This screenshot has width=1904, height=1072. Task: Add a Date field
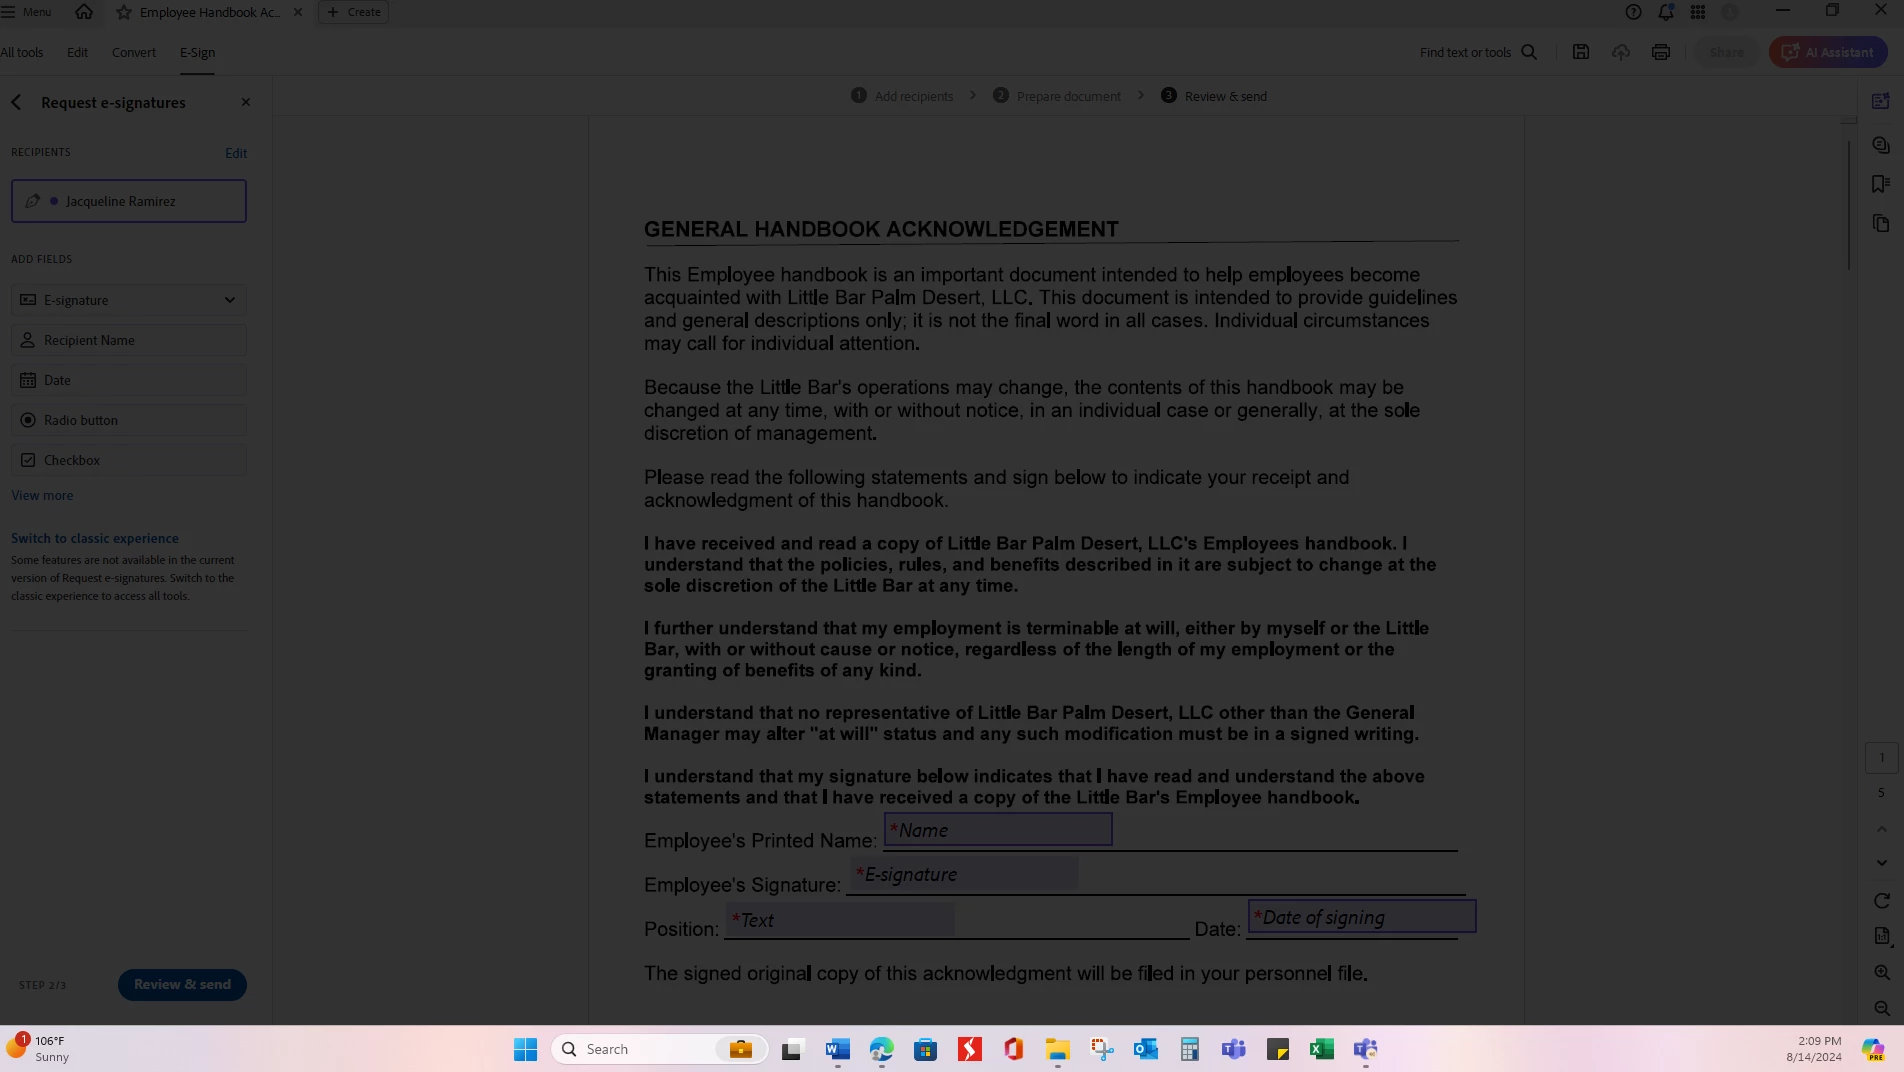pos(129,380)
